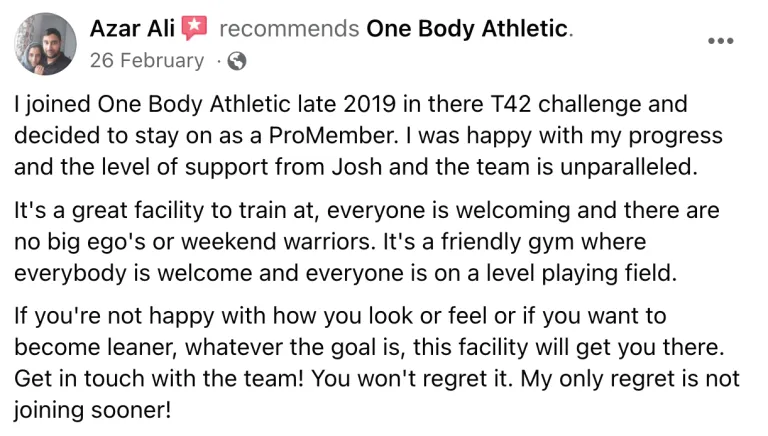Open the 26 February timestamp link
The image size is (768, 436).
[x=147, y=60]
